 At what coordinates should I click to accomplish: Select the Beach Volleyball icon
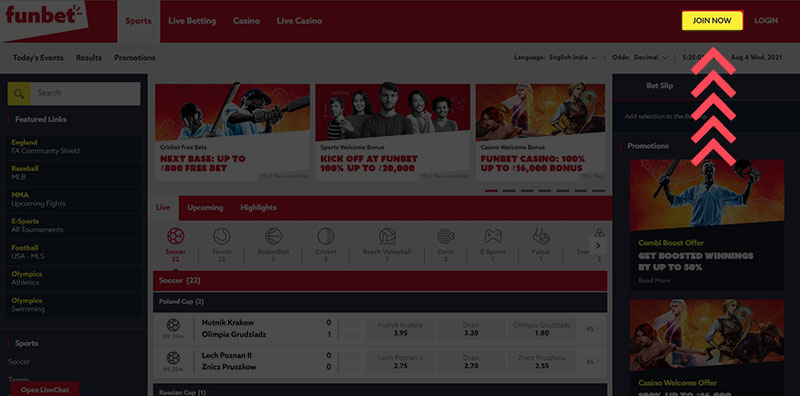pyautogui.click(x=387, y=236)
